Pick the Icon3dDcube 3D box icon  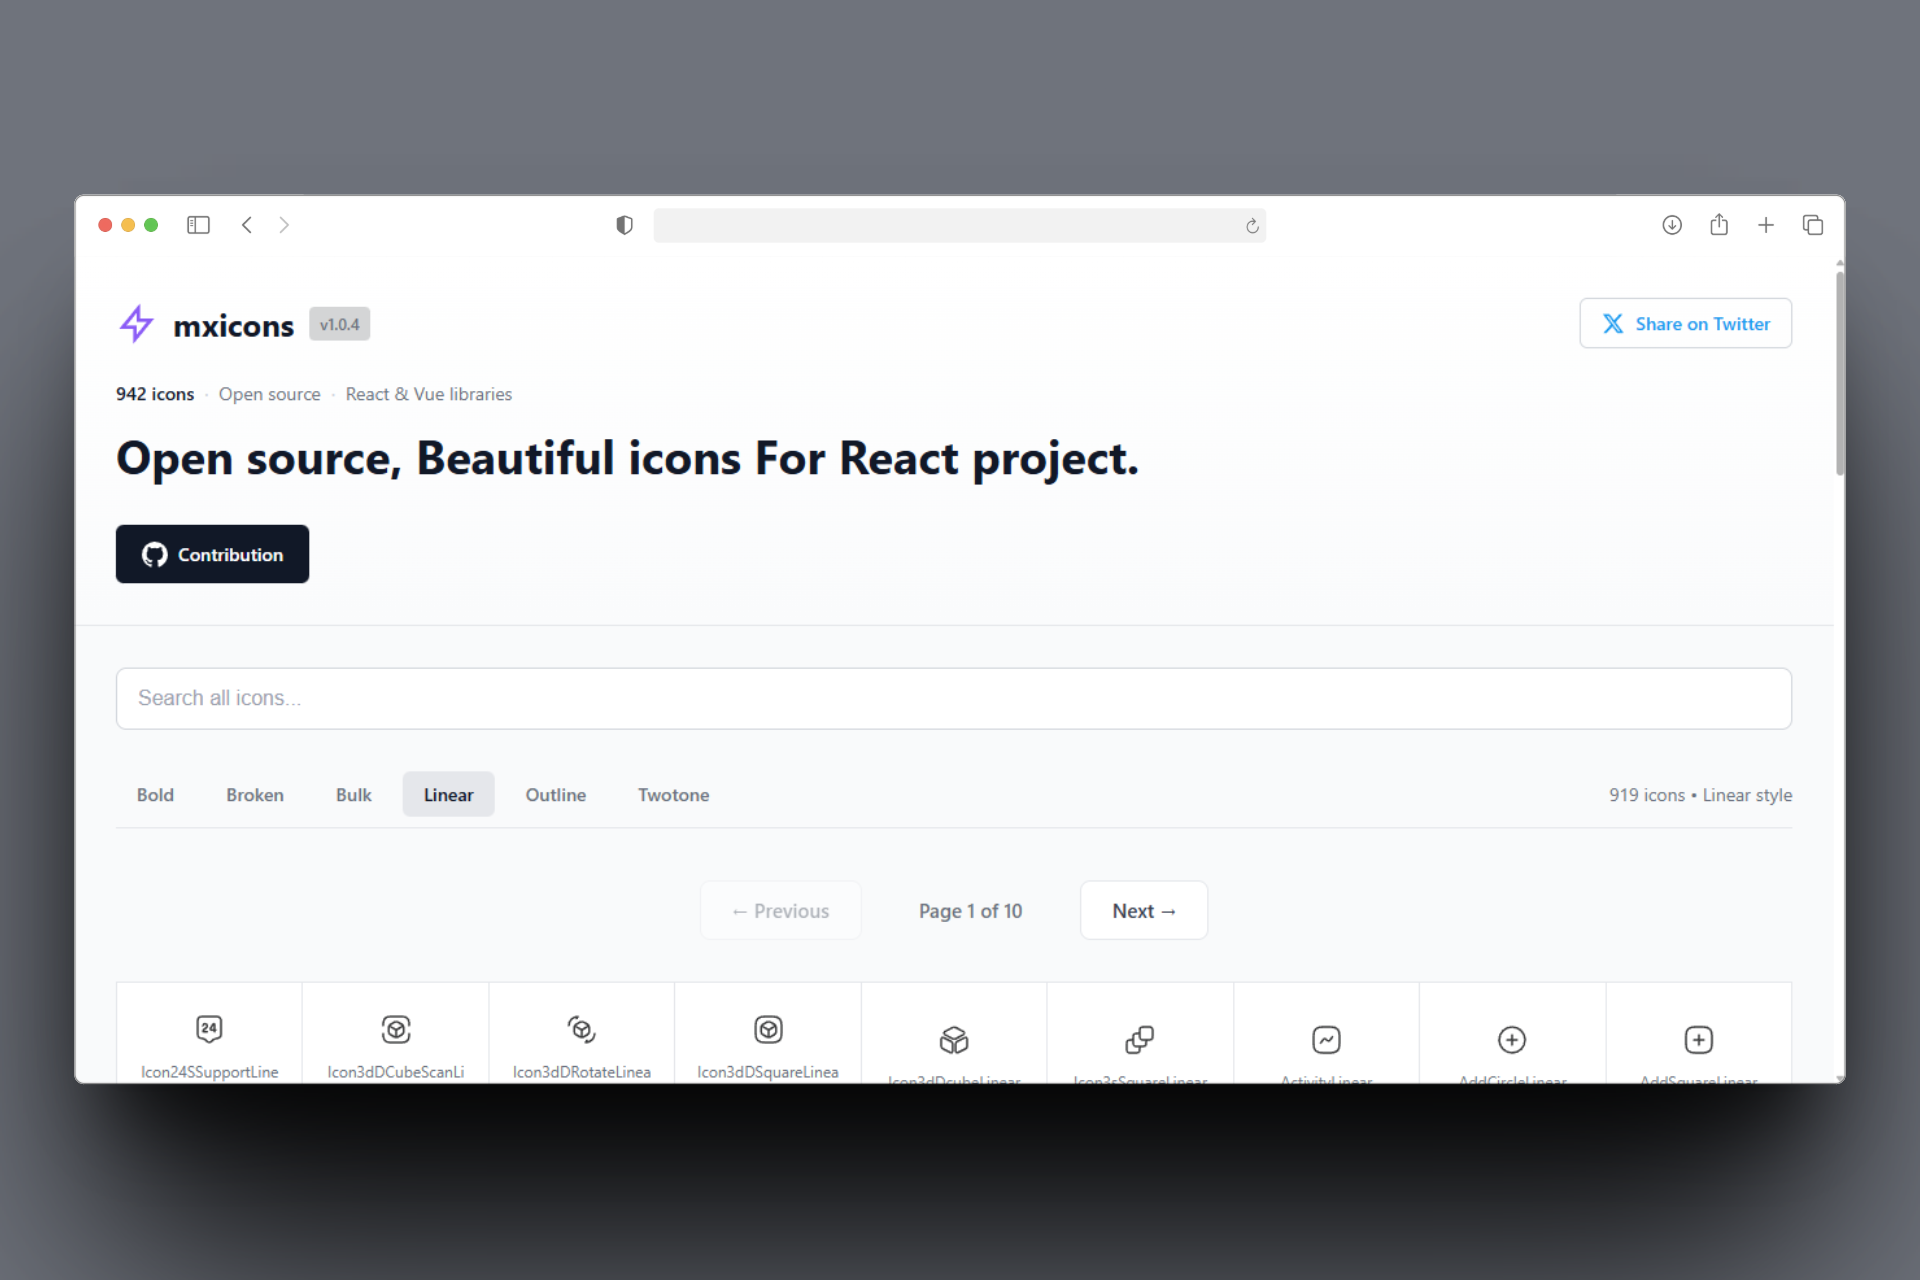(954, 1040)
